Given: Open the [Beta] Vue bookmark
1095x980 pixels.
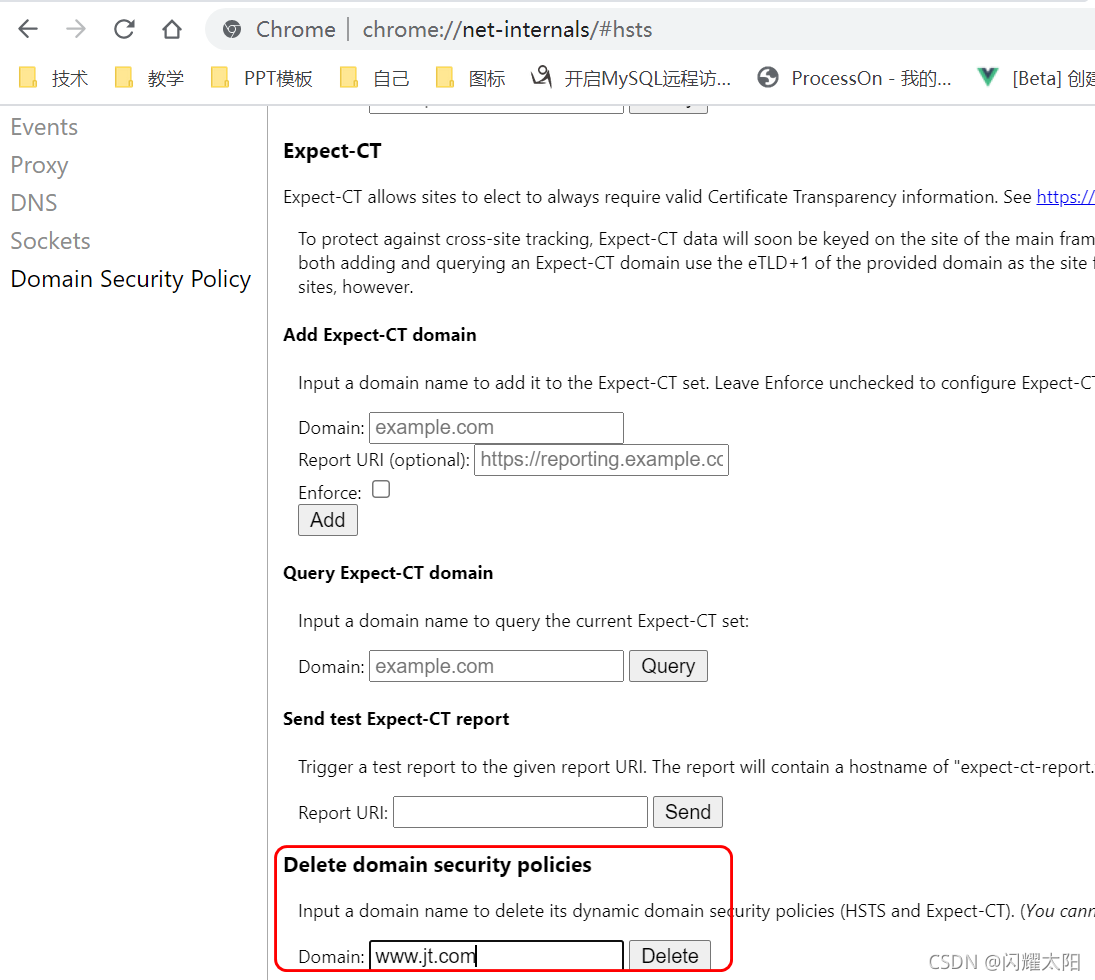Looking at the screenshot, I should coord(1036,78).
